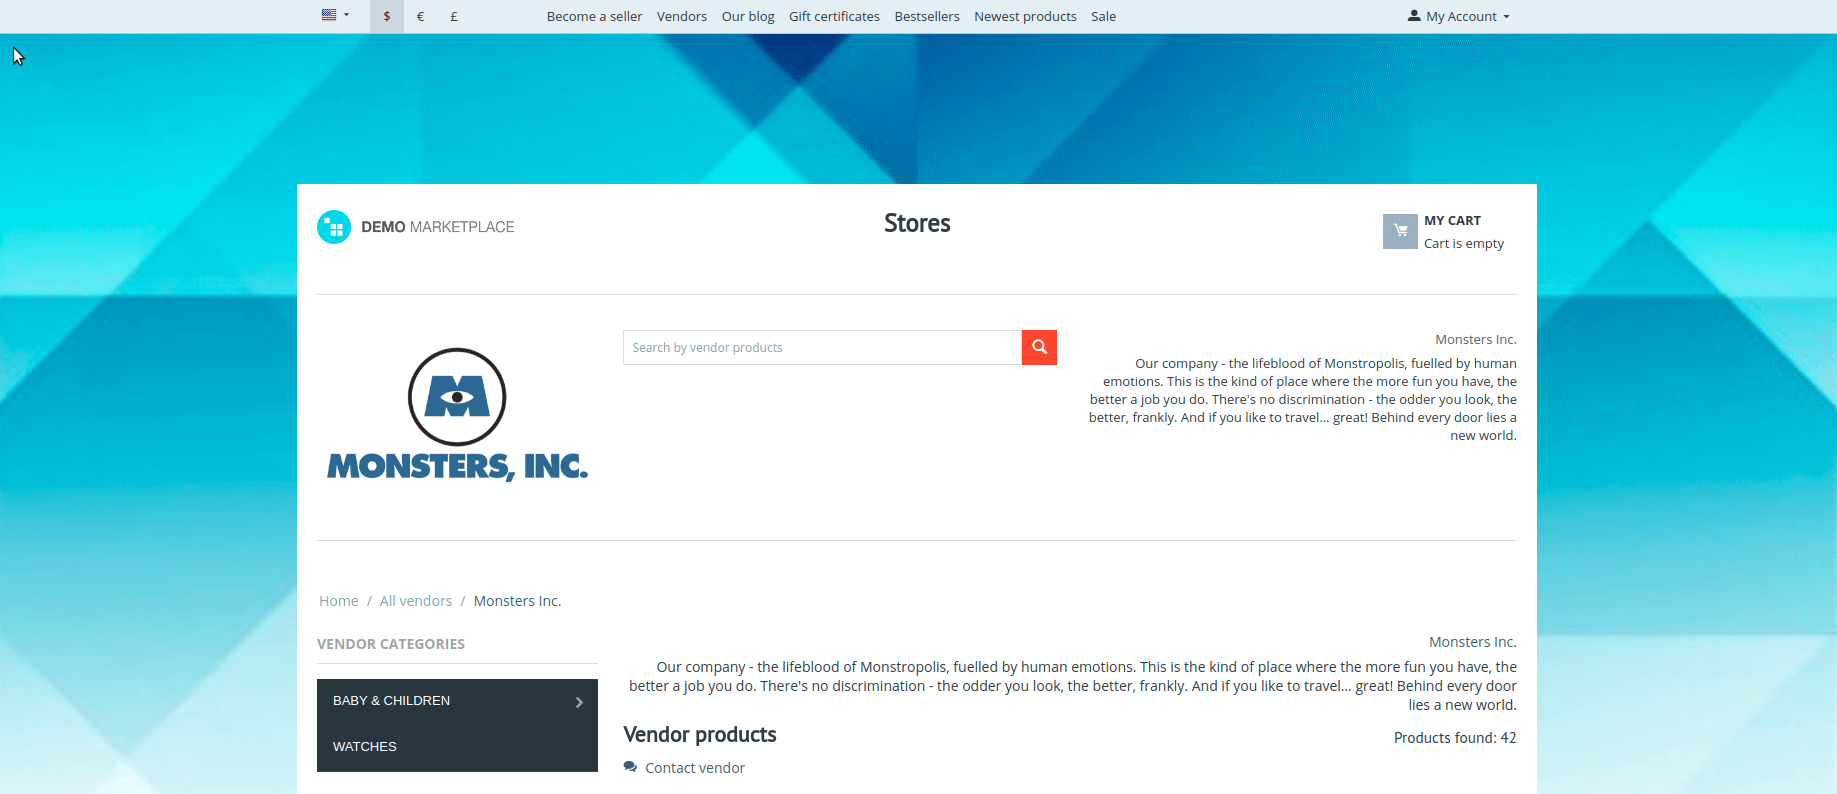
Task: Open Gift certificates page
Action: tap(834, 16)
